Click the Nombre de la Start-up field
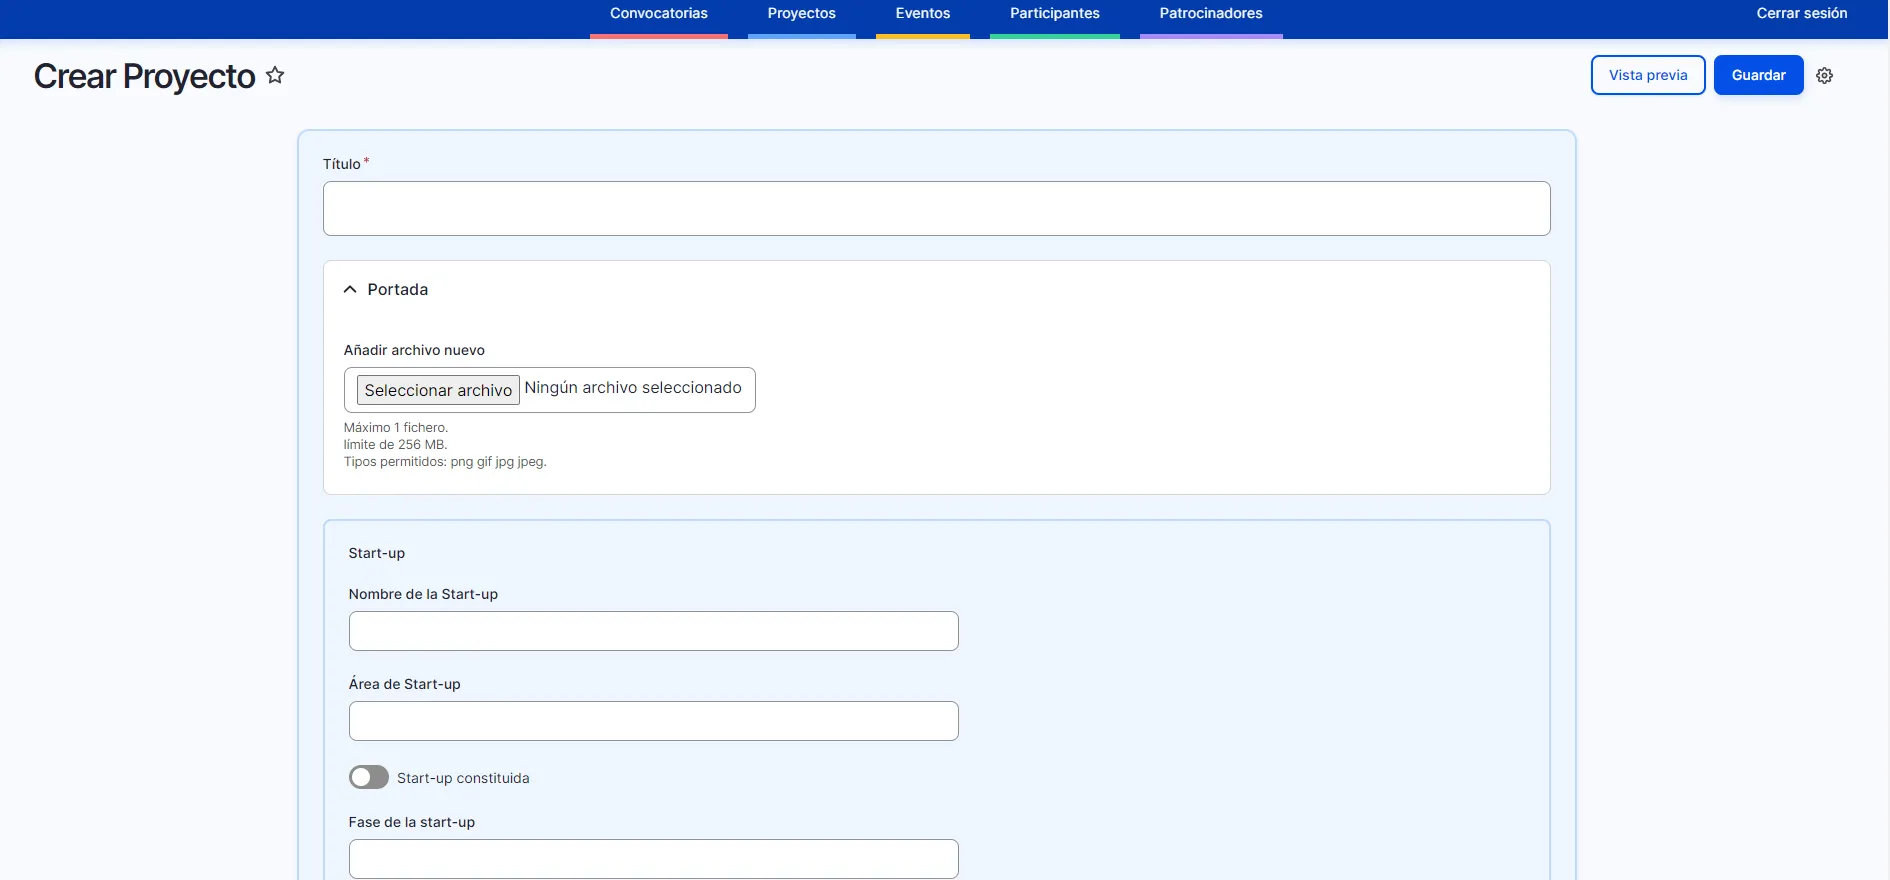The height and width of the screenshot is (880, 1890). 653,631
